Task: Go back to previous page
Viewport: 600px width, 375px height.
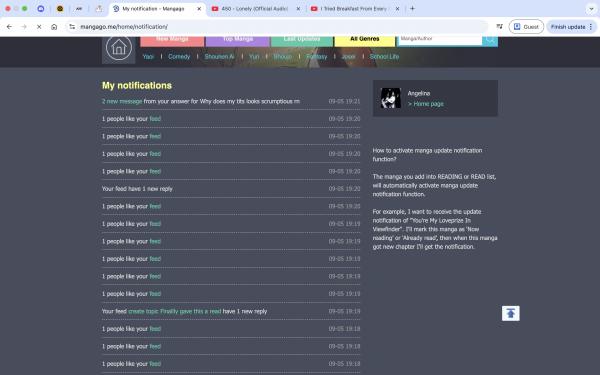Action: (x=9, y=27)
